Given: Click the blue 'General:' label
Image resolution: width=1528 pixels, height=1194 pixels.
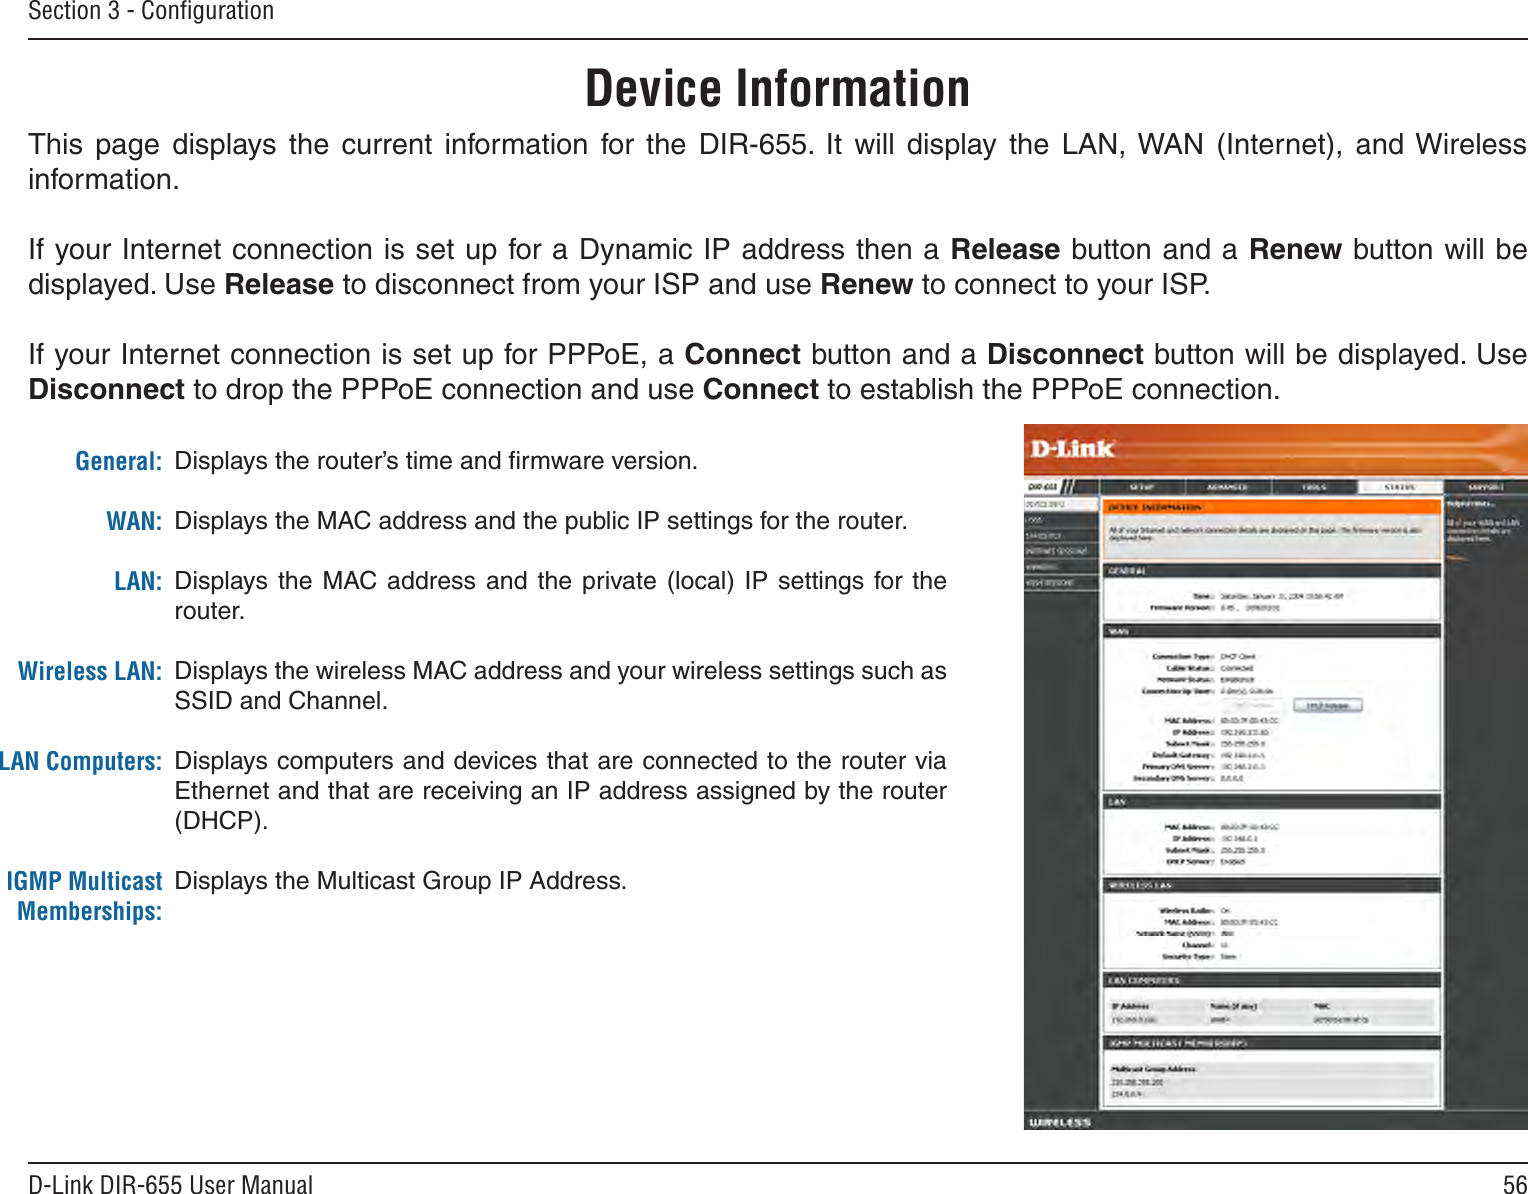Looking at the screenshot, I should [119, 461].
